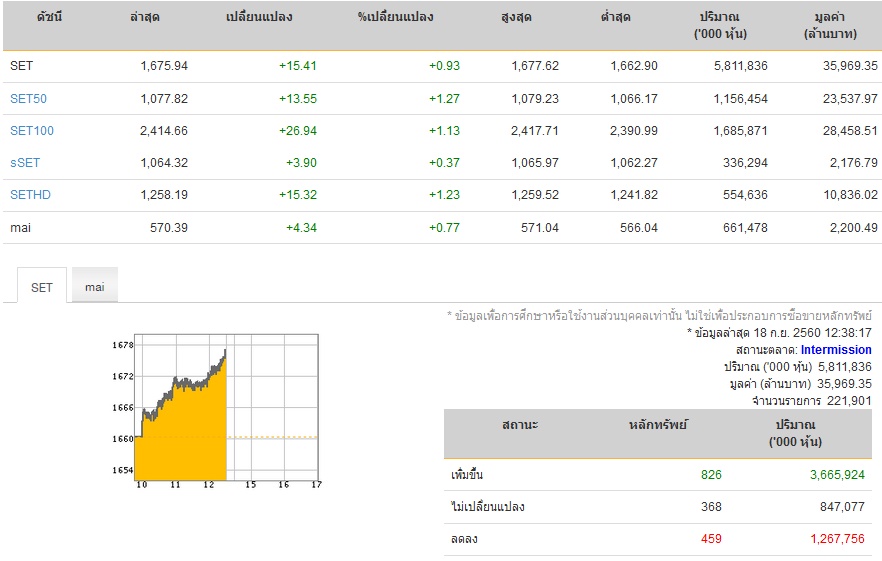Switch to the mai chart tab
This screenshot has width=882, height=561.
(x=94, y=287)
